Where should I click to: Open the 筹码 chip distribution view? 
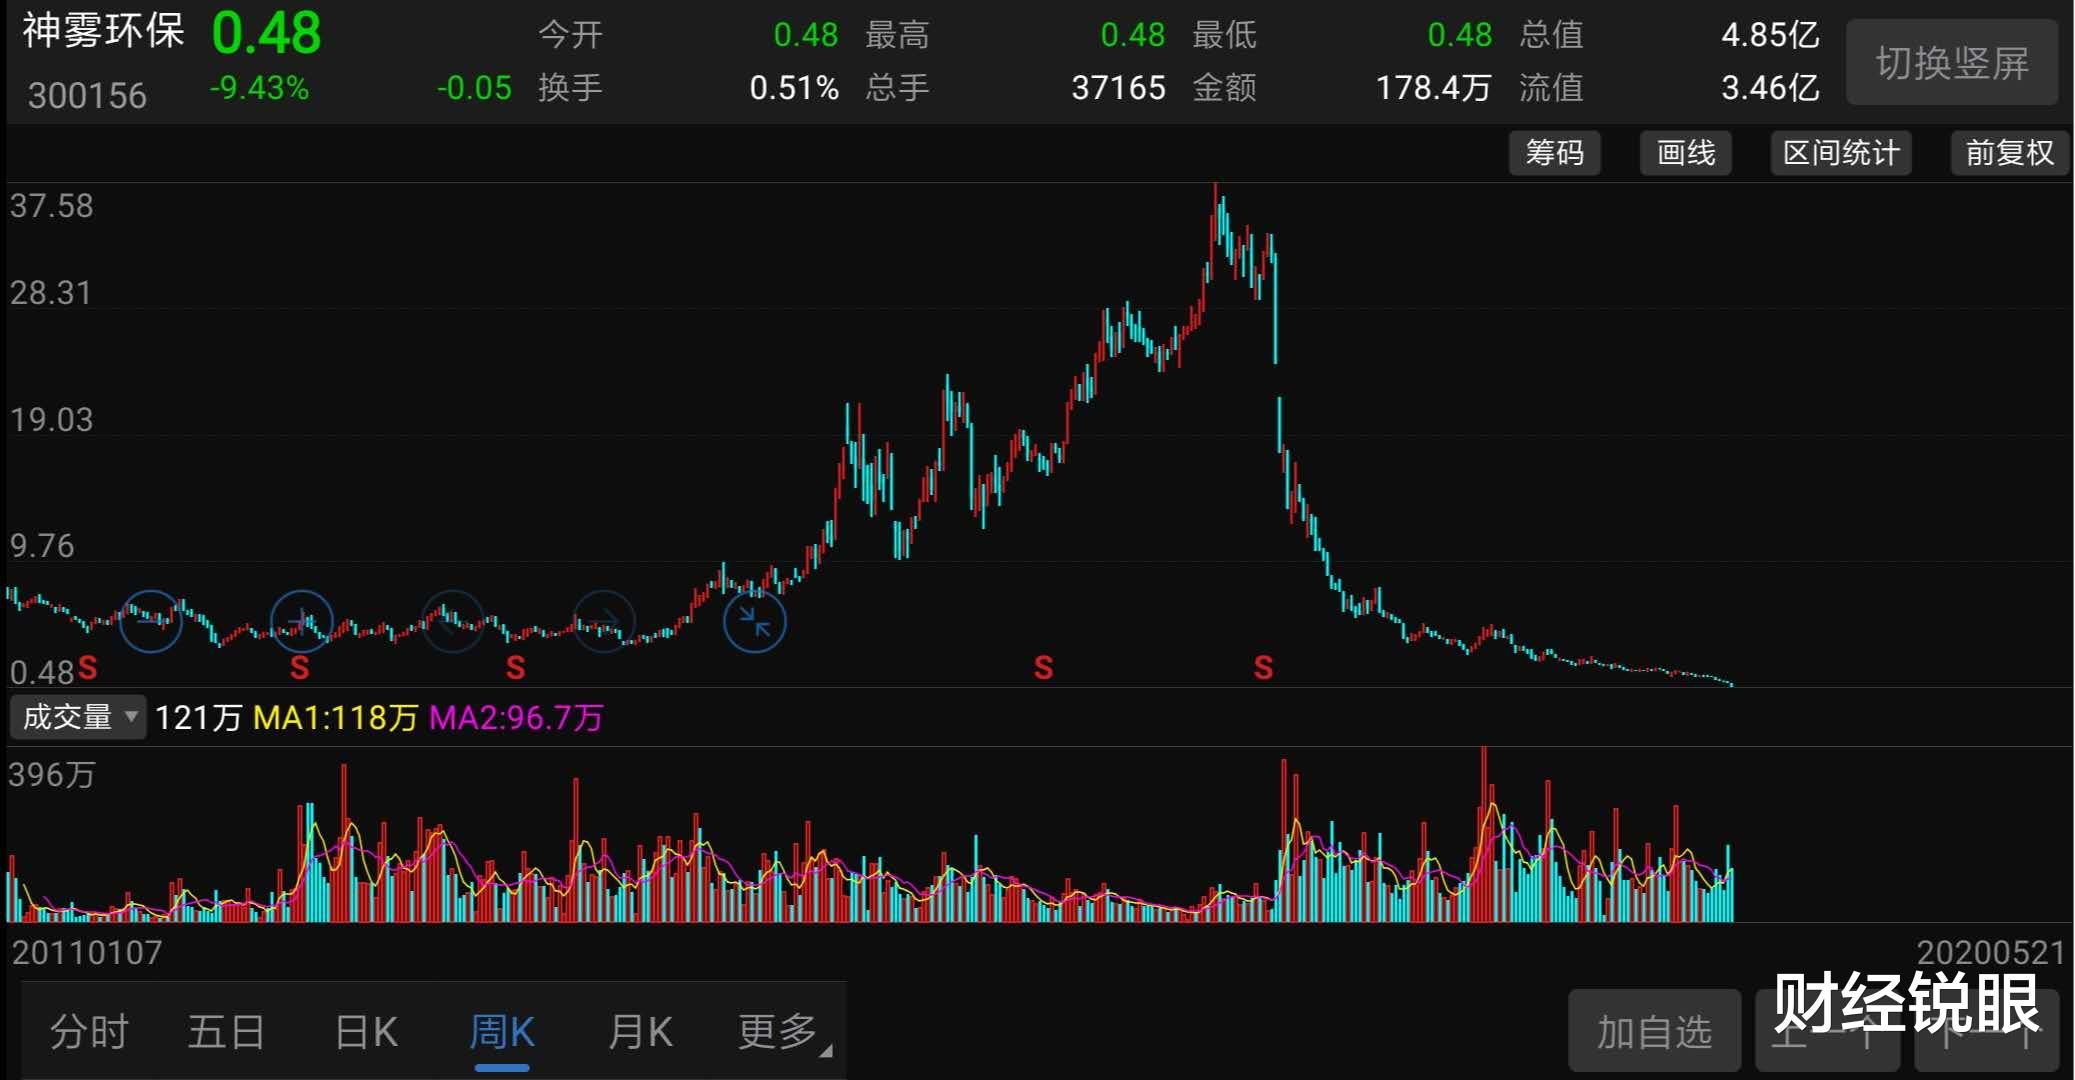(x=1555, y=153)
